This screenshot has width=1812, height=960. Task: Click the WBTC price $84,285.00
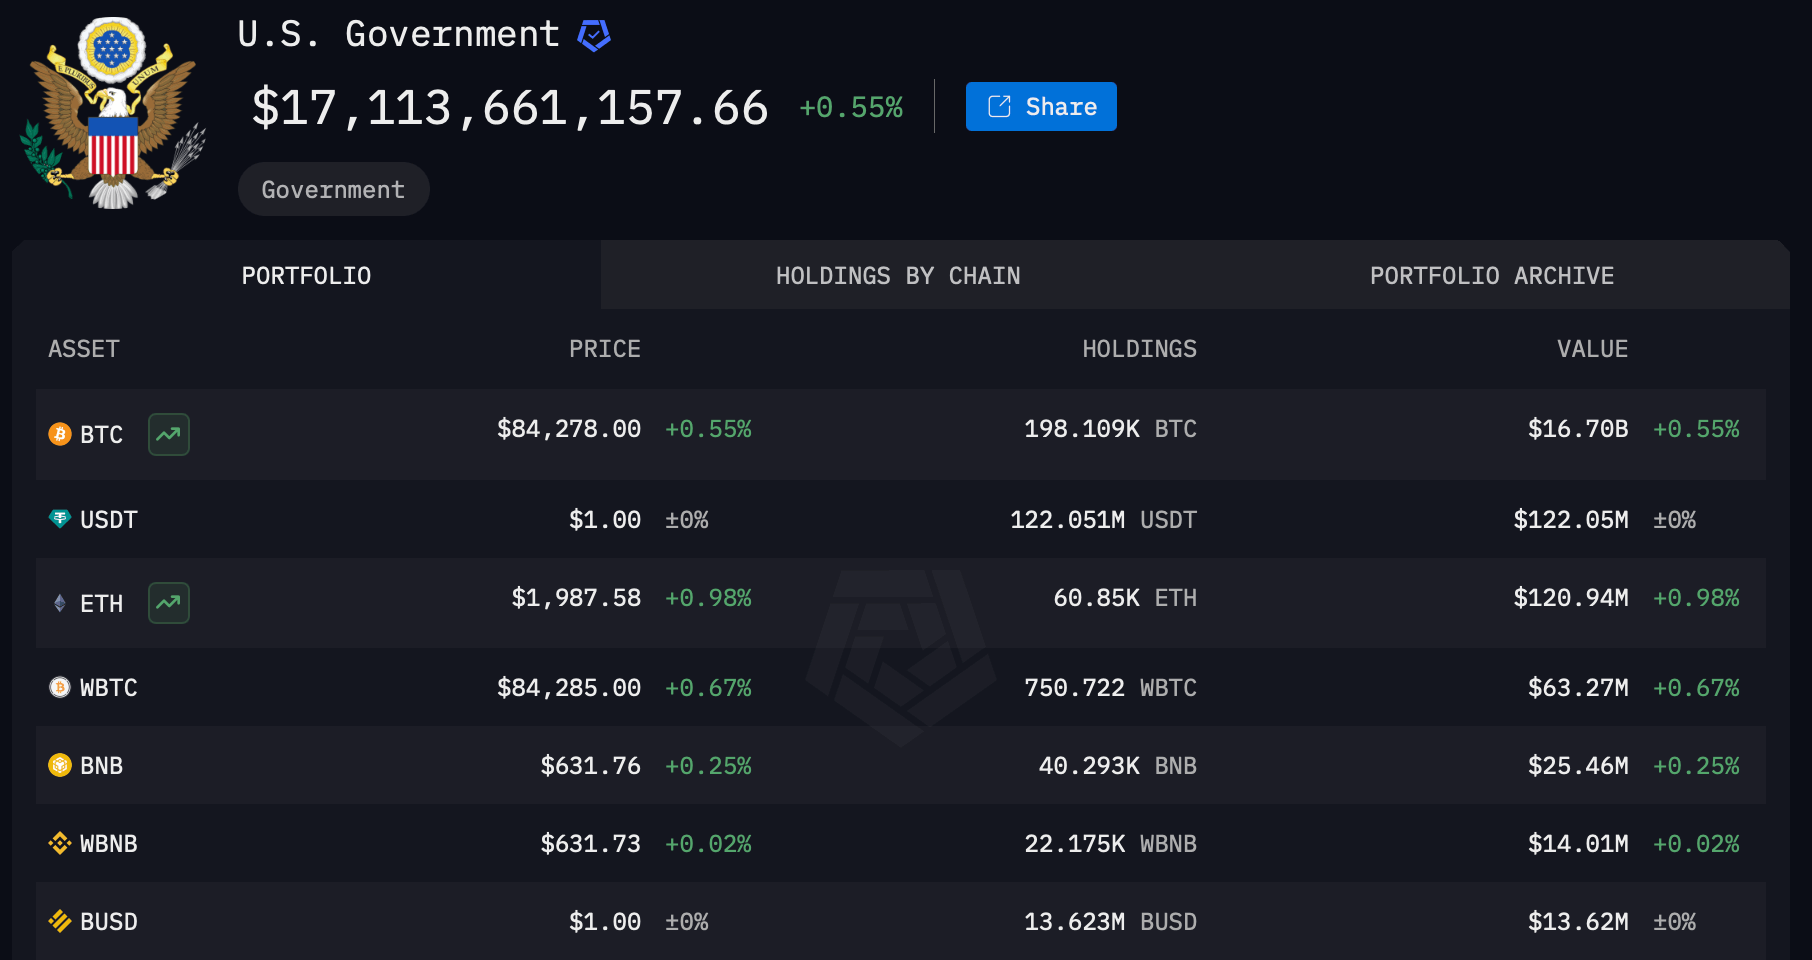[569, 688]
